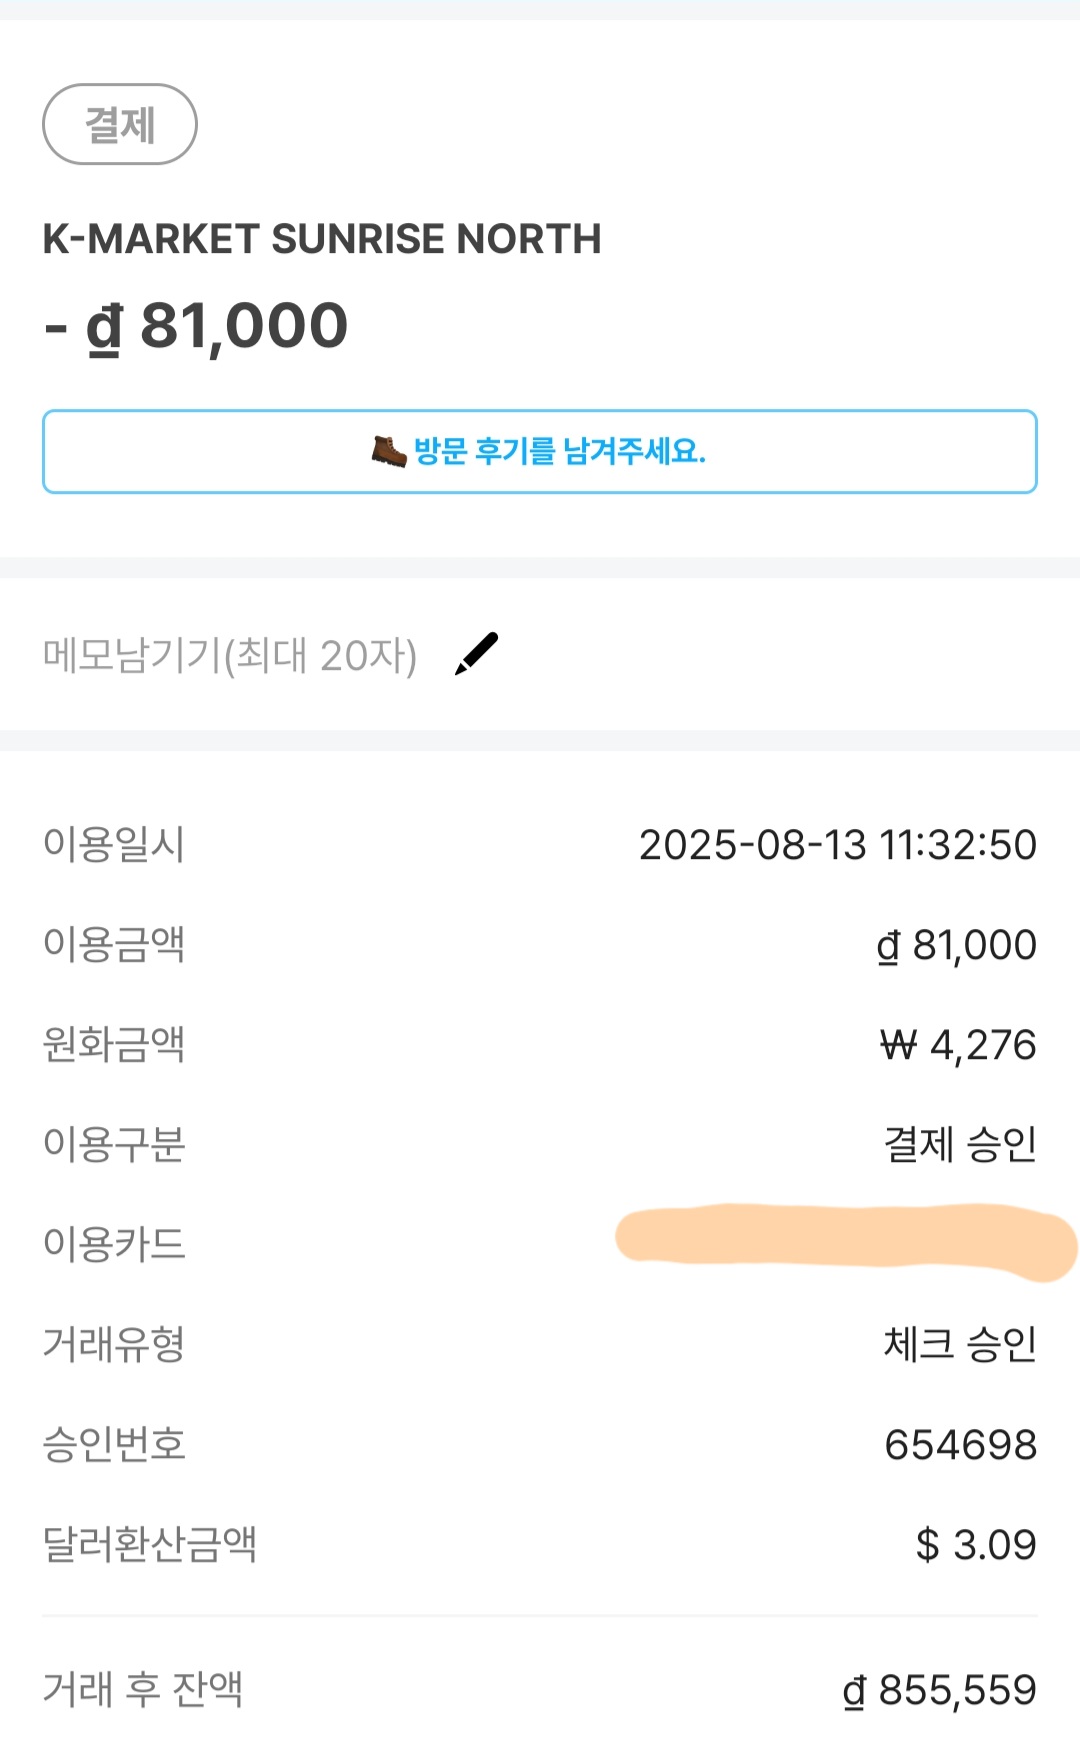The height and width of the screenshot is (1747, 1080).
Task: Tap the 승인번호 label
Action: 114,1445
